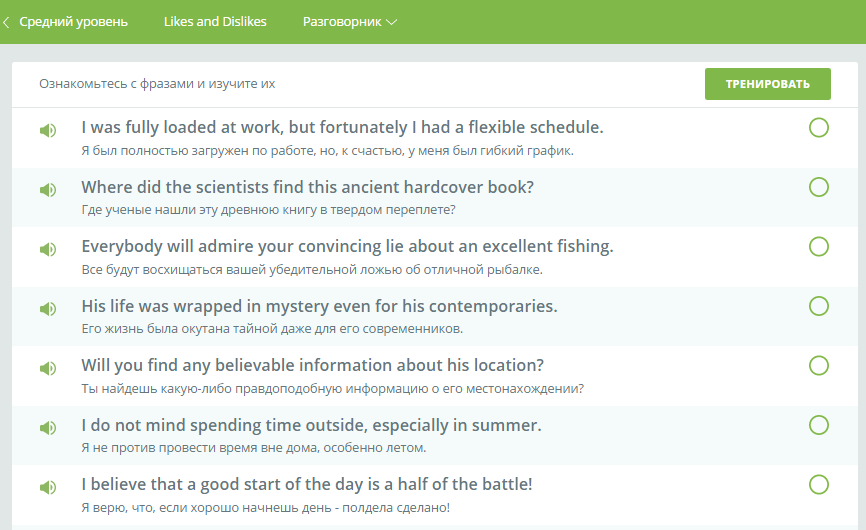The image size is (866, 530).
Task: Tick the circle for the excellent fishing phrase
Action: [x=819, y=247]
